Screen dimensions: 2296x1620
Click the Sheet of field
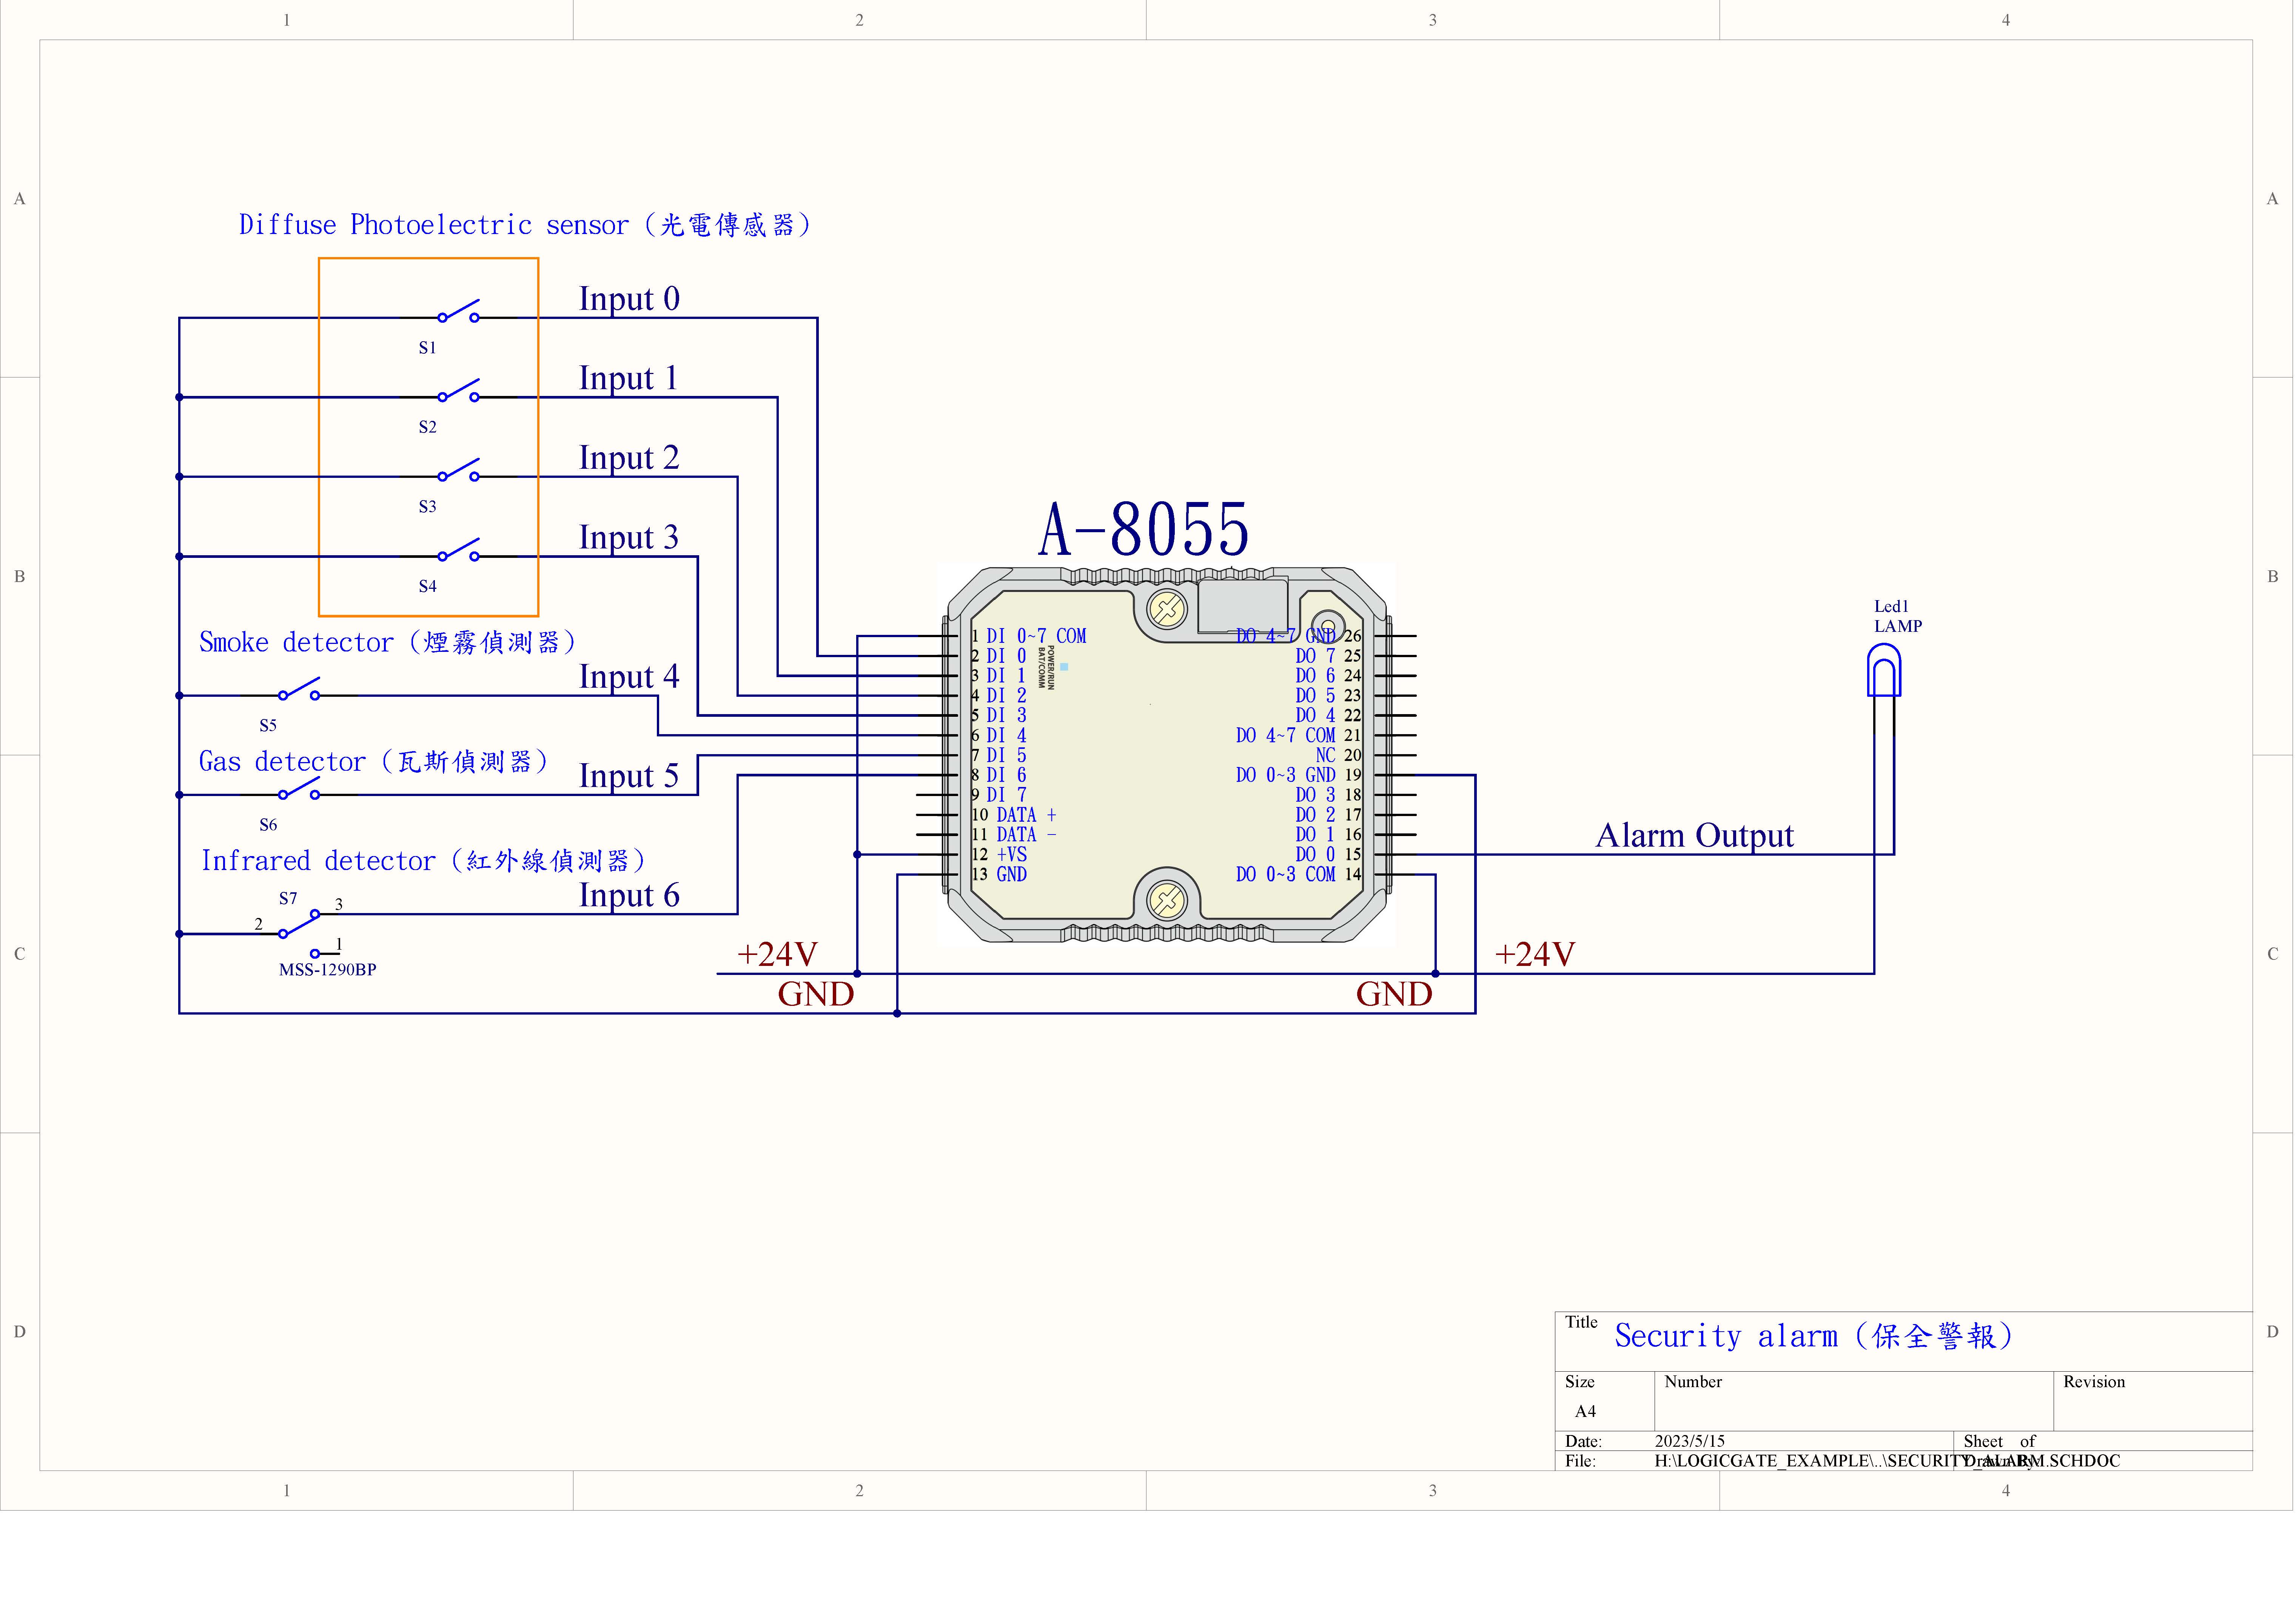pos(2103,1441)
